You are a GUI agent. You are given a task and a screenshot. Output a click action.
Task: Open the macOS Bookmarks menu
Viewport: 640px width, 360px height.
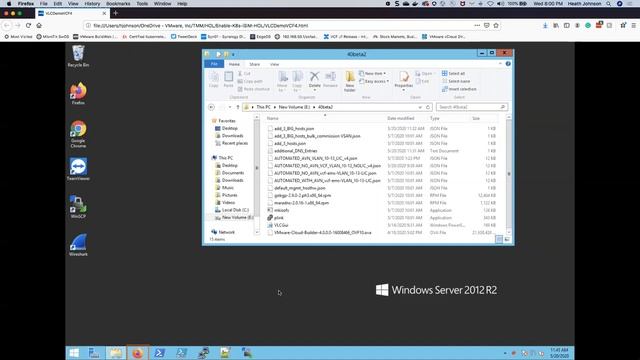point(118,4)
